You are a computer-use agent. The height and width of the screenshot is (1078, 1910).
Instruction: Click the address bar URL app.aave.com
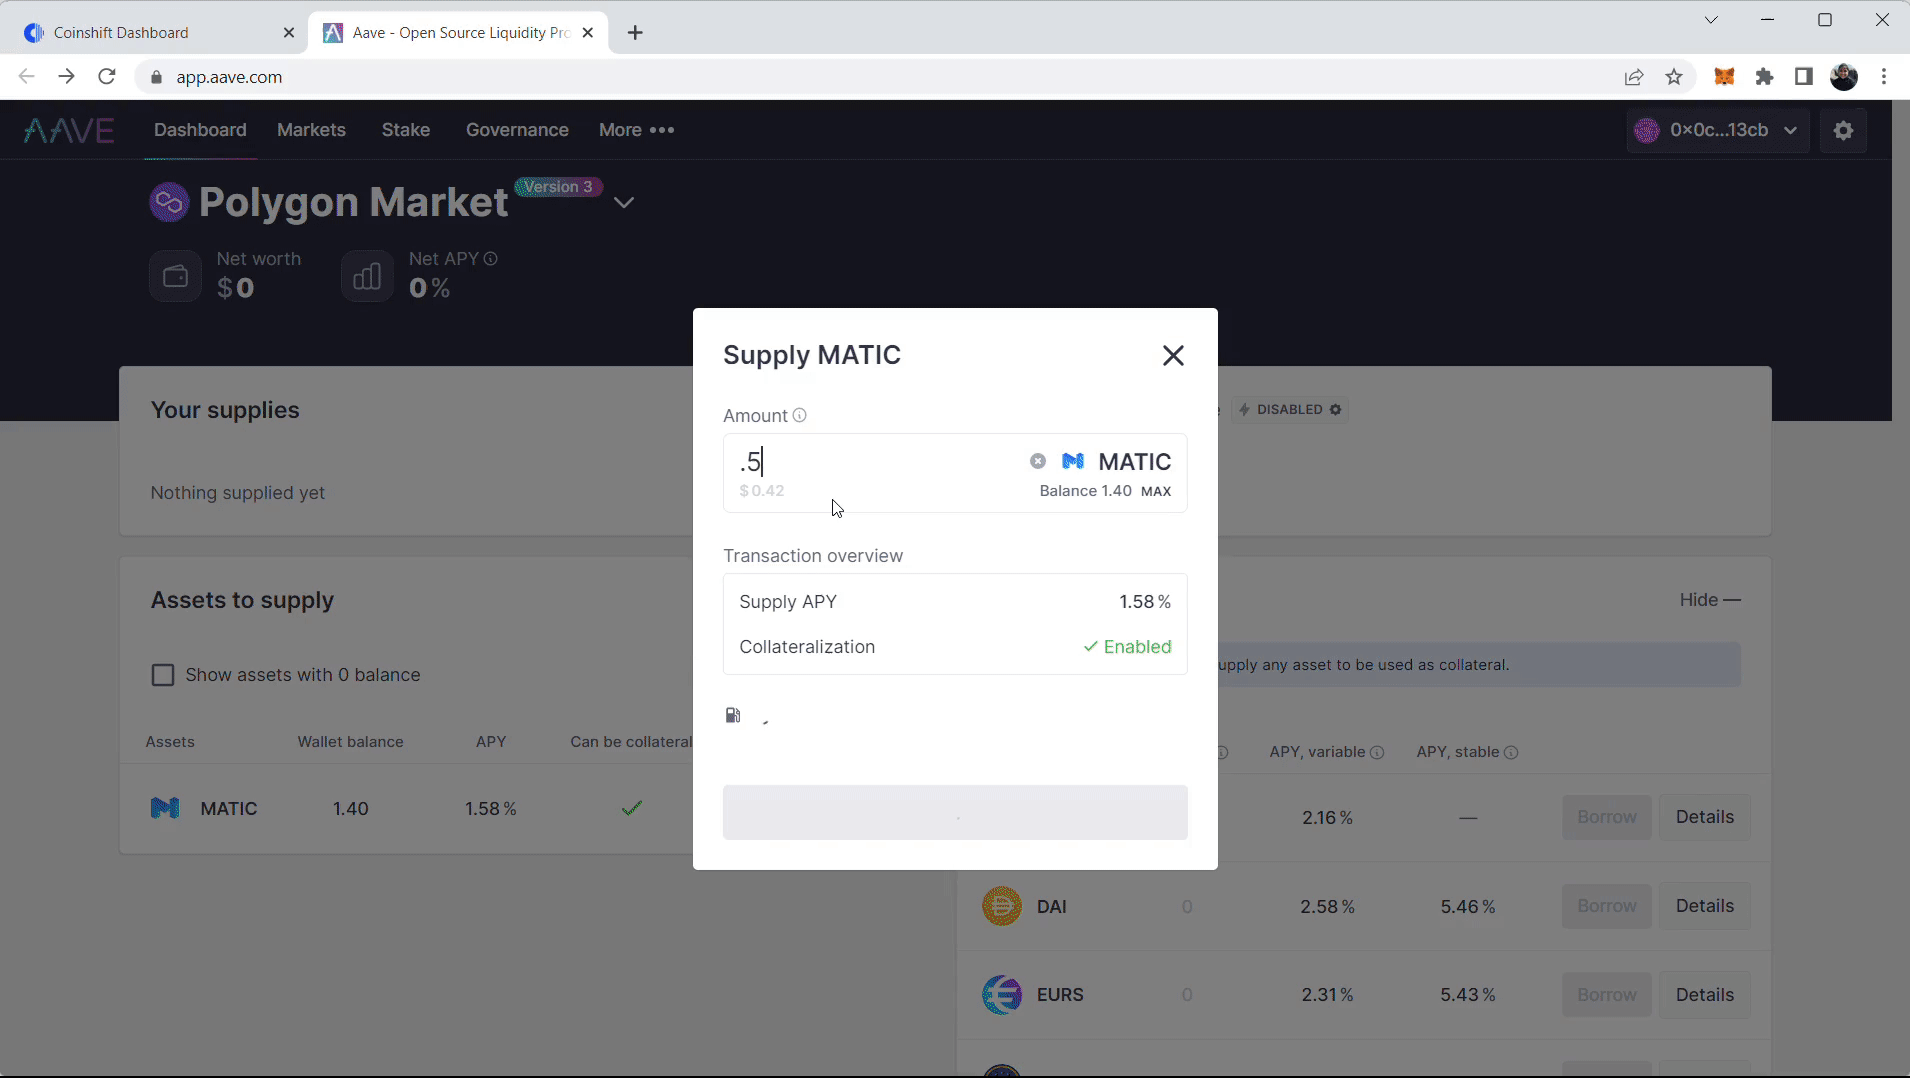229,77
